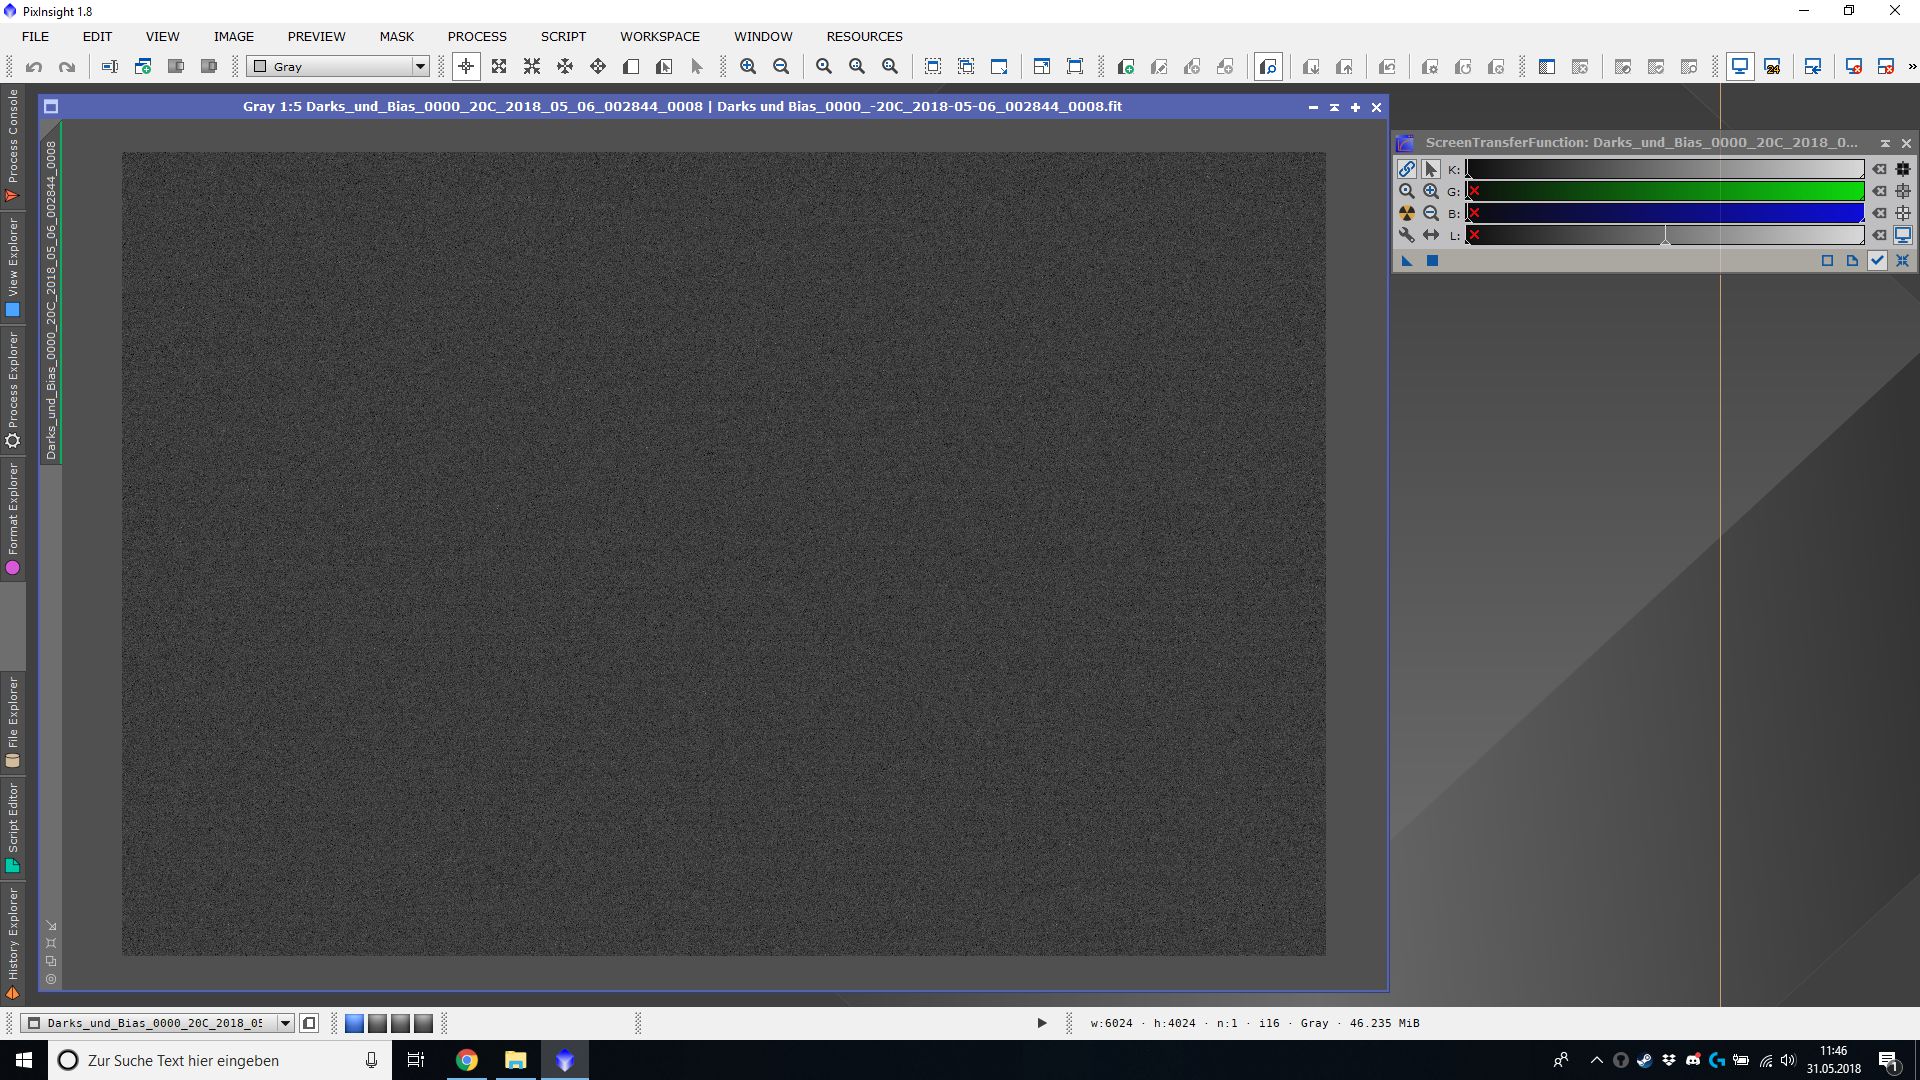Click the toolbar zoom in magnifier button

tap(748, 67)
